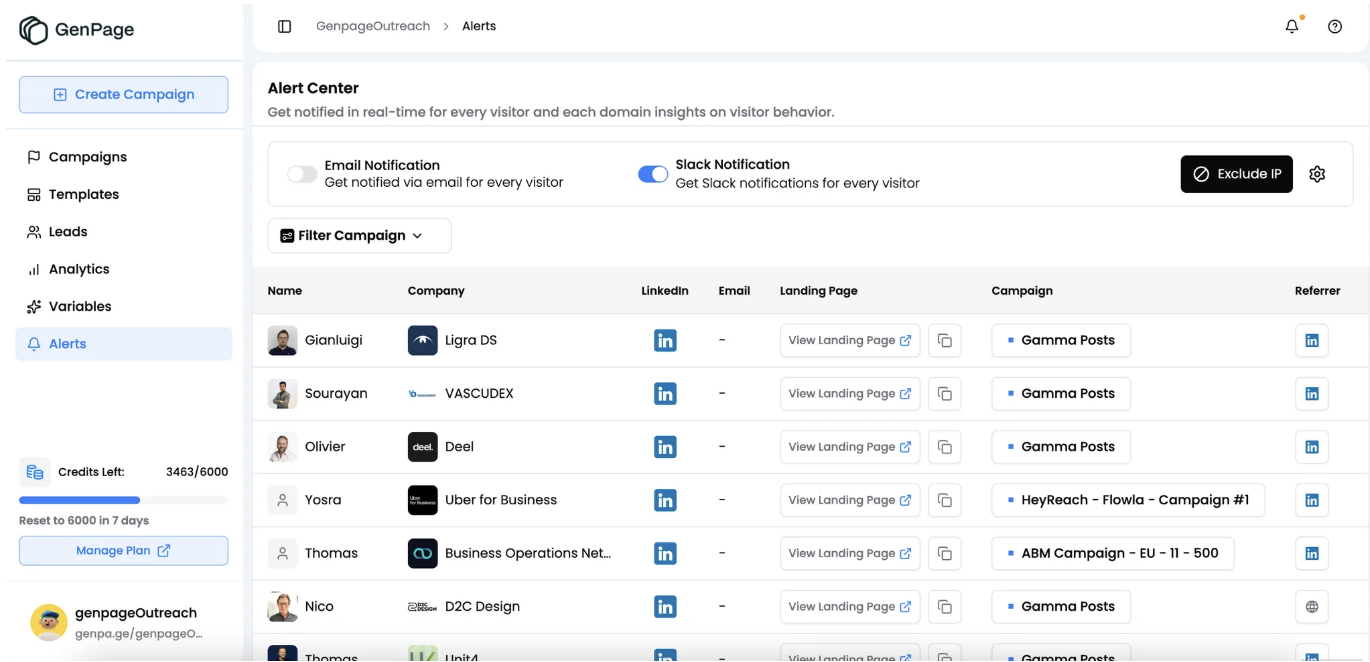Click the credits coin icon

pyautogui.click(x=35, y=472)
